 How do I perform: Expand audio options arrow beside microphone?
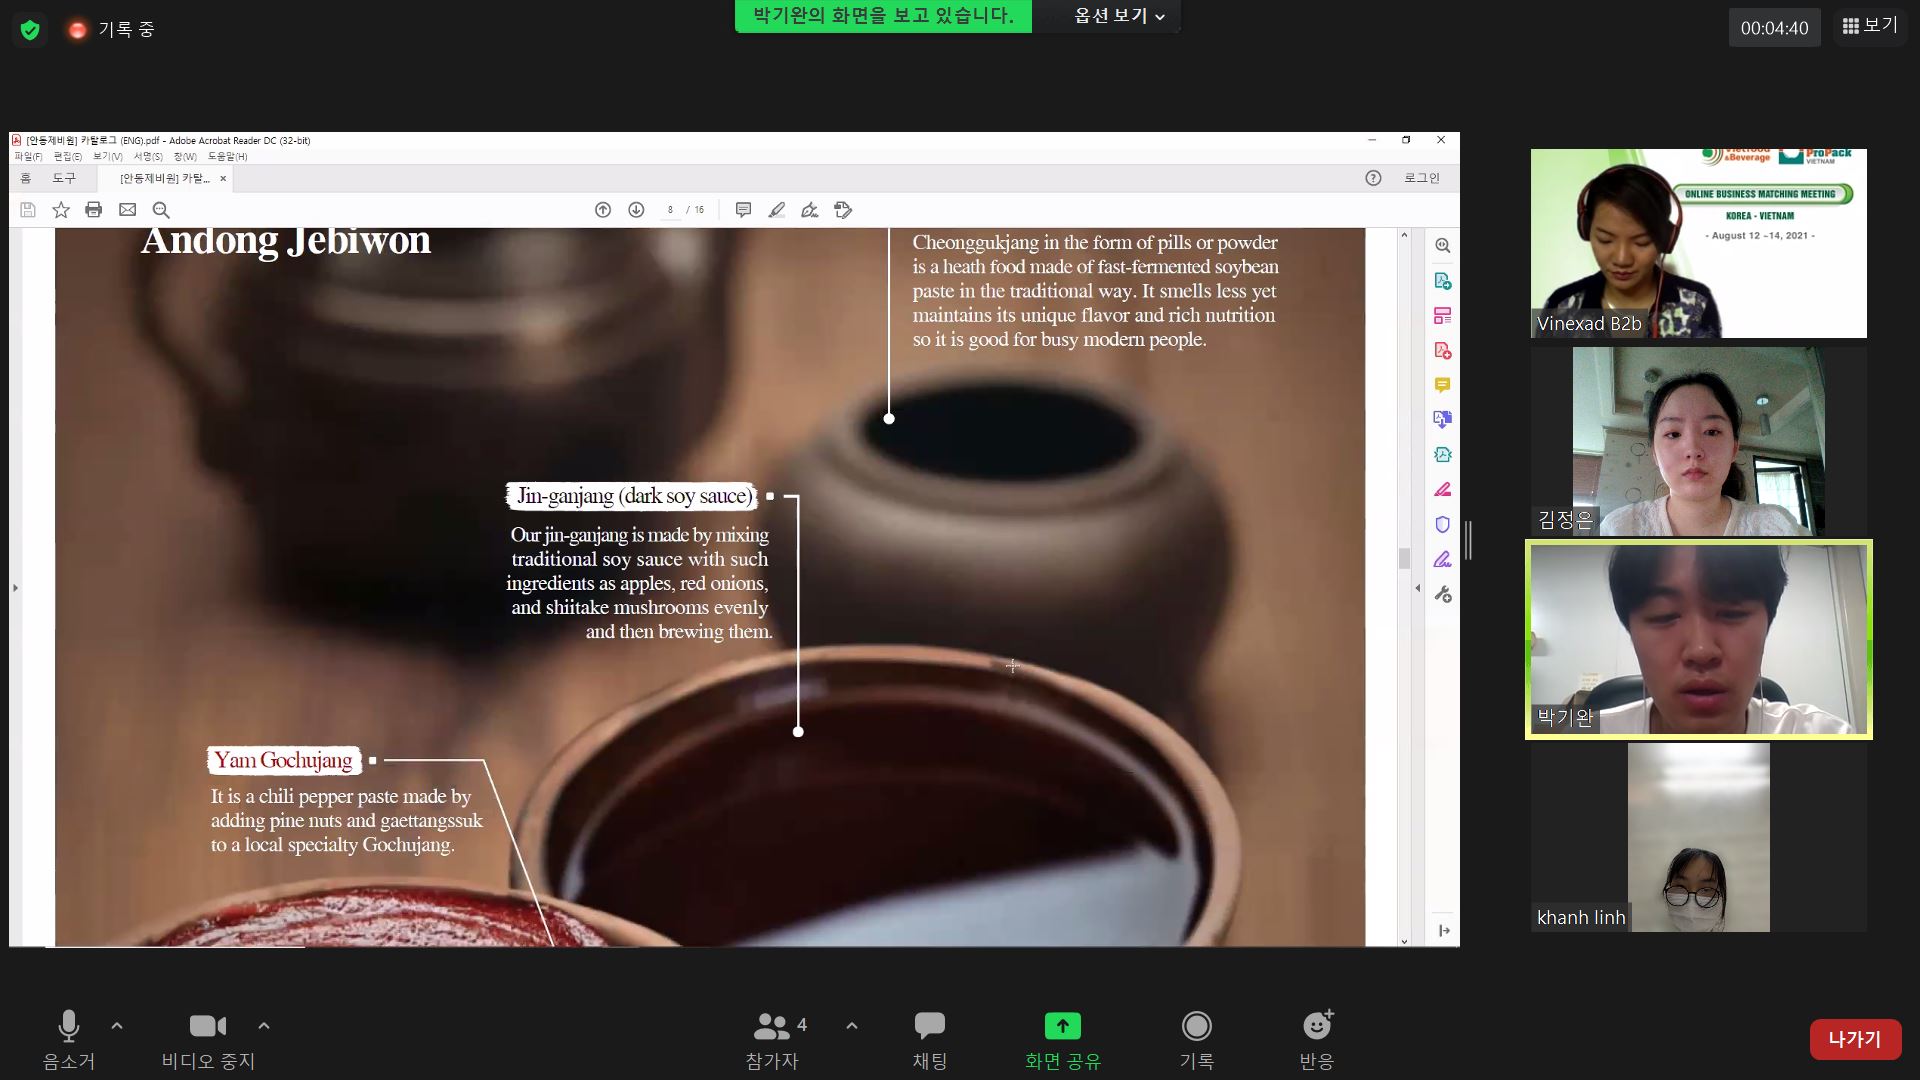click(117, 1026)
